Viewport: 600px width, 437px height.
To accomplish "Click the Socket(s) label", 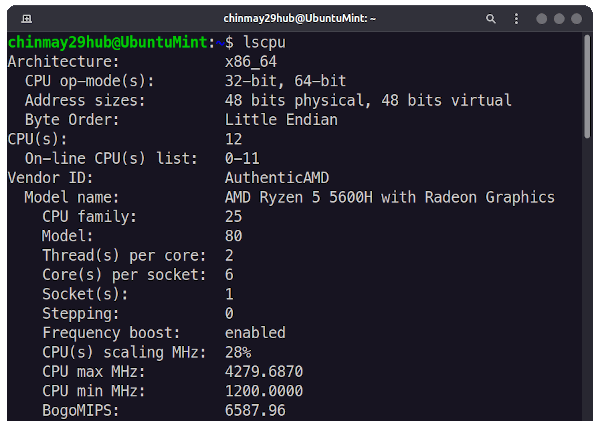I will tap(85, 294).
